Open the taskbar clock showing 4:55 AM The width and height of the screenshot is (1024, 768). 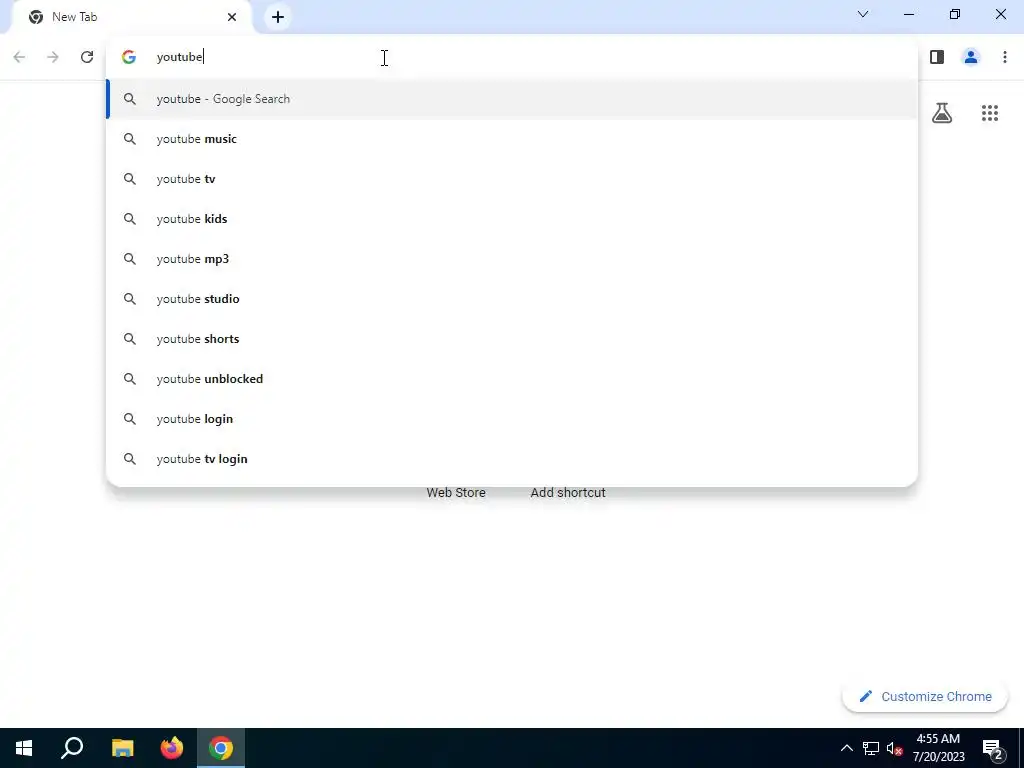(938, 748)
